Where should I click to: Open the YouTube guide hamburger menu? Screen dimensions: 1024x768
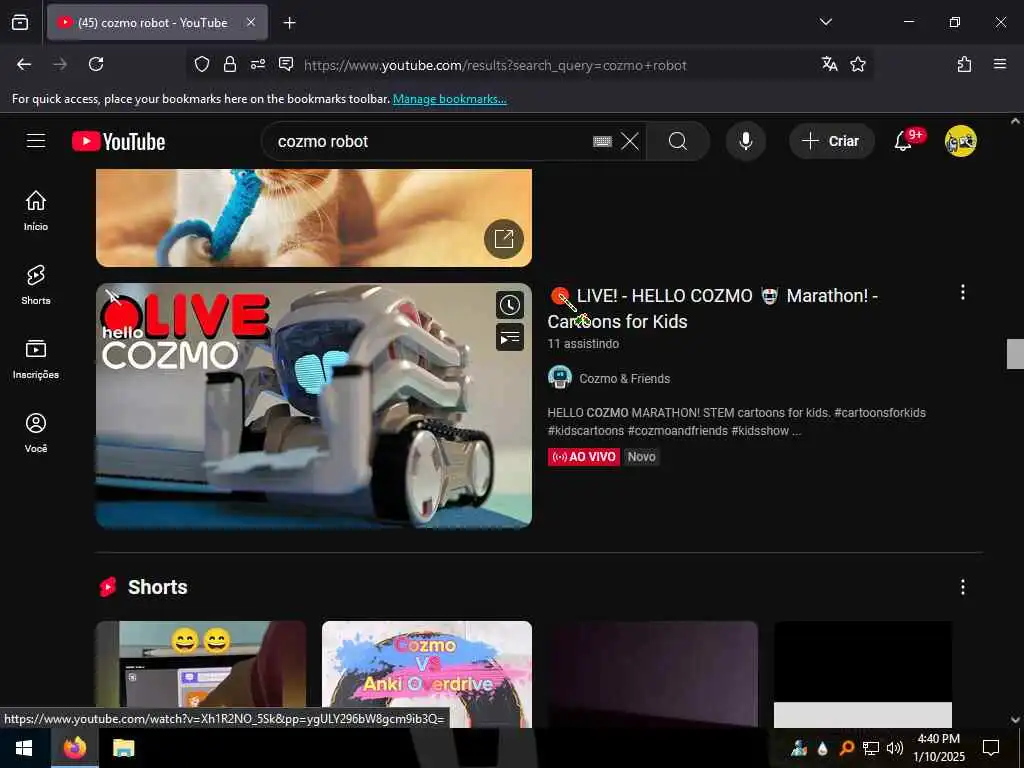(x=36, y=141)
